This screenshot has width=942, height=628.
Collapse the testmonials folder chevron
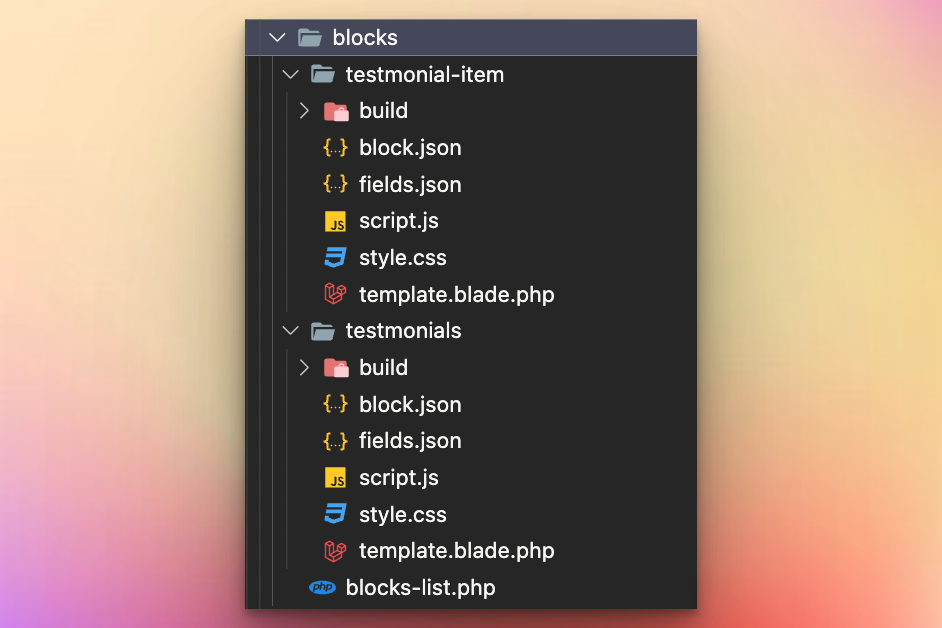(291, 331)
